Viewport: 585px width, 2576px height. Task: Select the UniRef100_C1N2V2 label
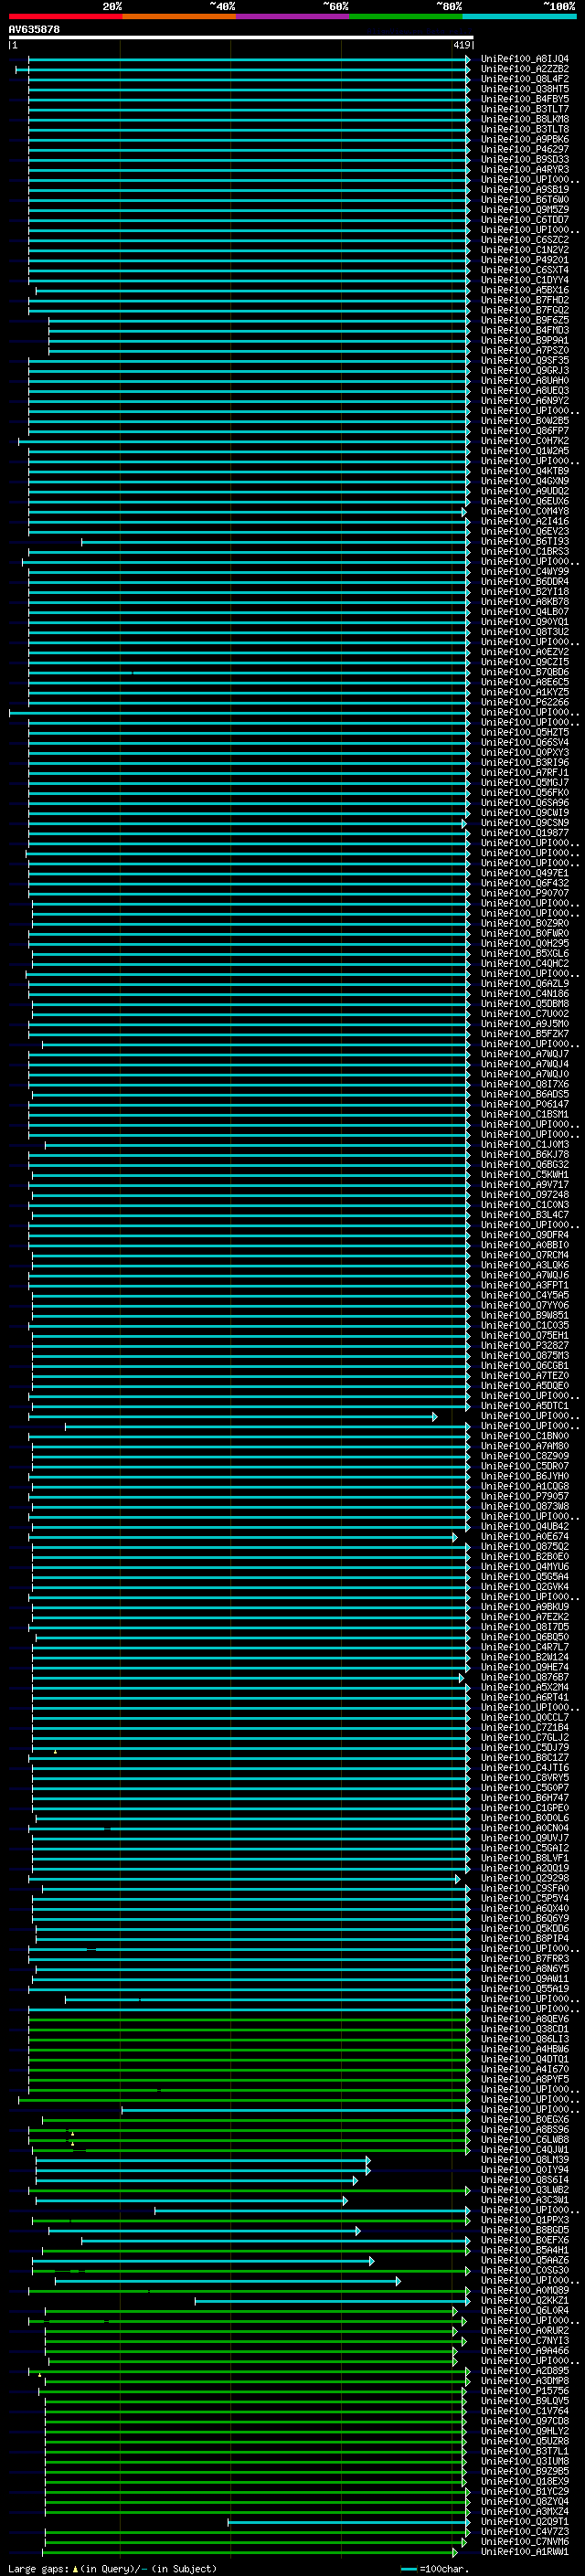click(x=525, y=250)
